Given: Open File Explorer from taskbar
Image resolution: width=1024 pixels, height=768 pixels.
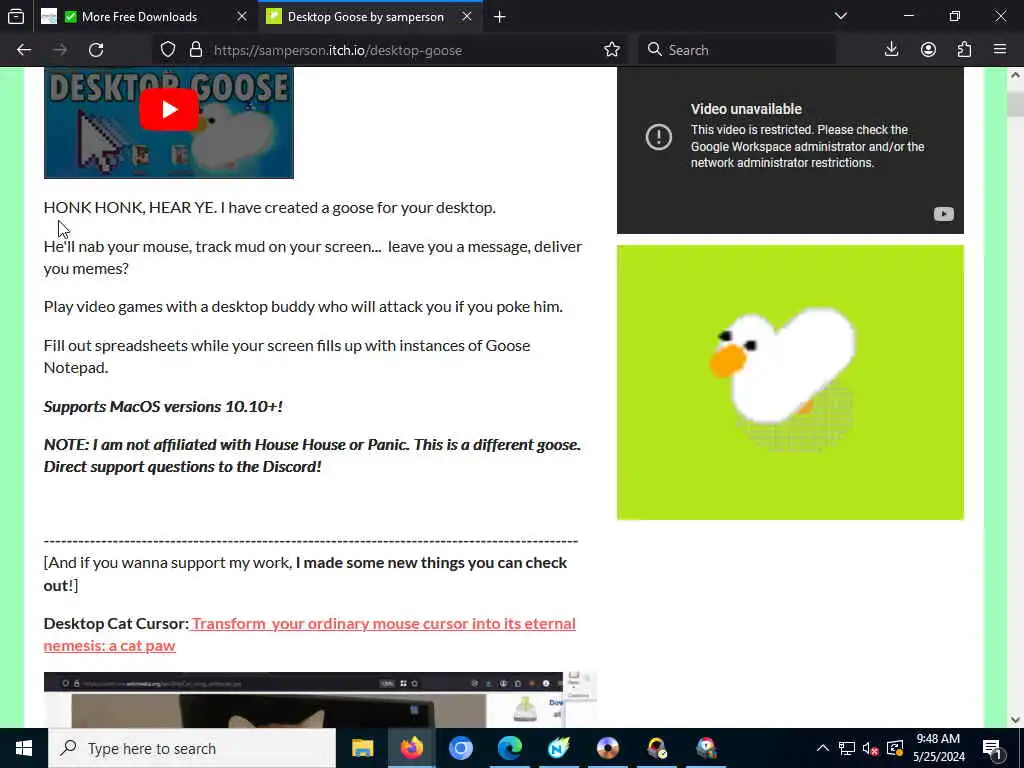Looking at the screenshot, I should coord(362,748).
